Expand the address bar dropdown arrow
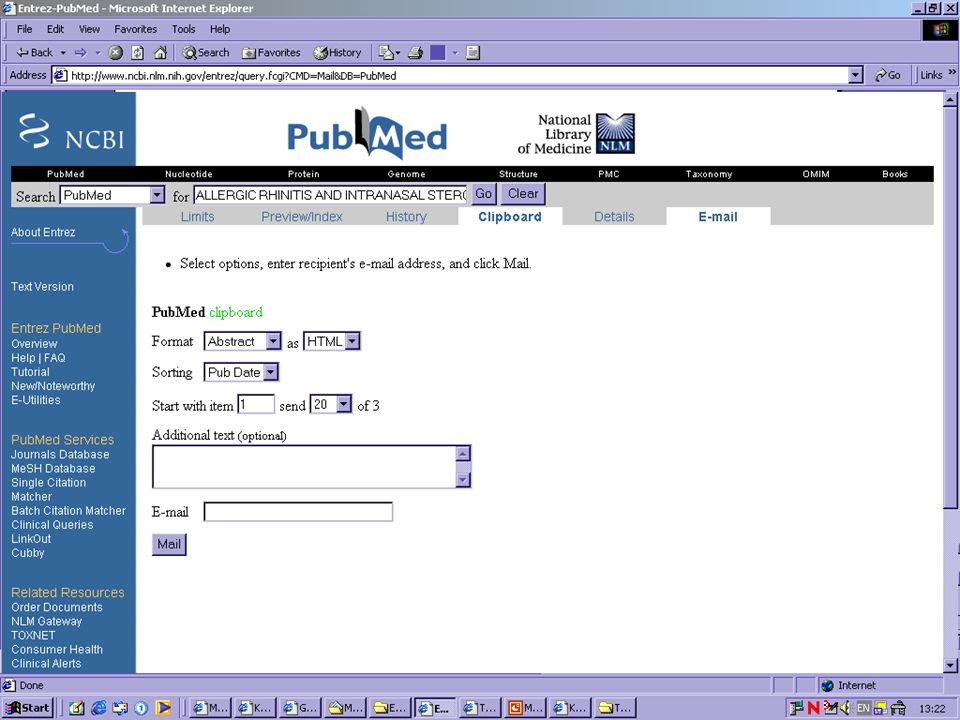The image size is (960, 720). pyautogui.click(x=855, y=75)
